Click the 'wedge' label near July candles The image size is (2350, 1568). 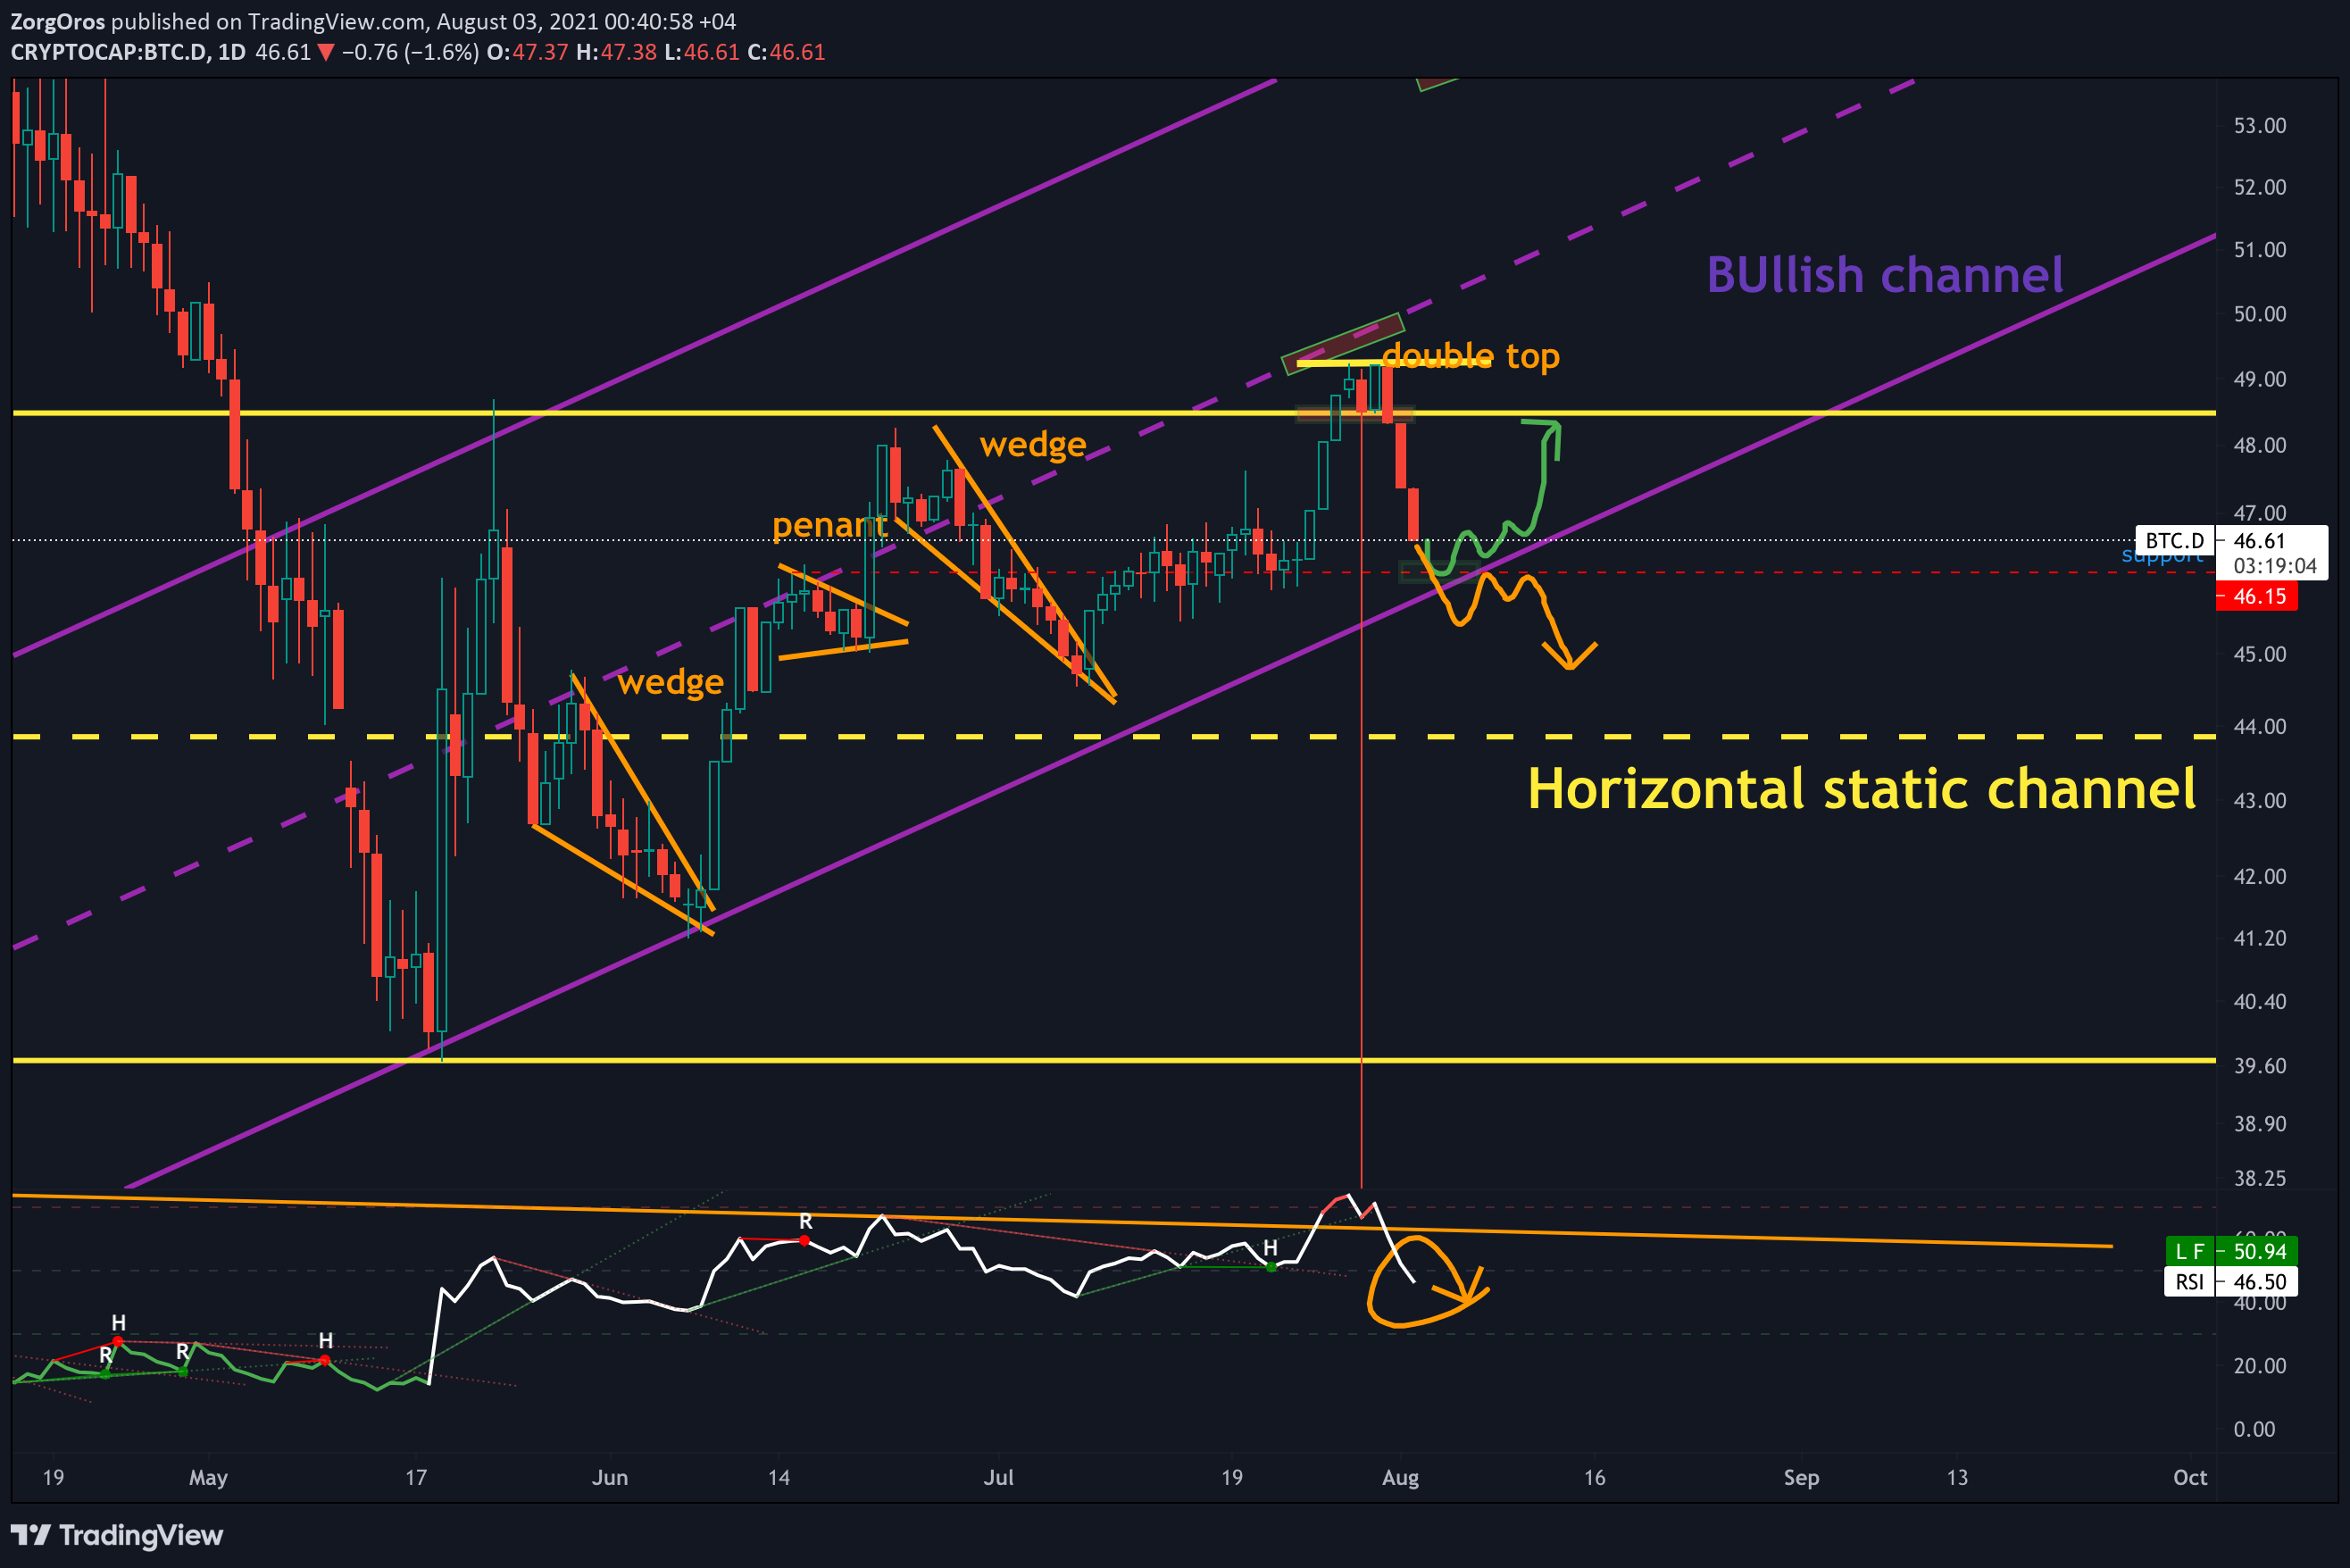click(x=1033, y=444)
